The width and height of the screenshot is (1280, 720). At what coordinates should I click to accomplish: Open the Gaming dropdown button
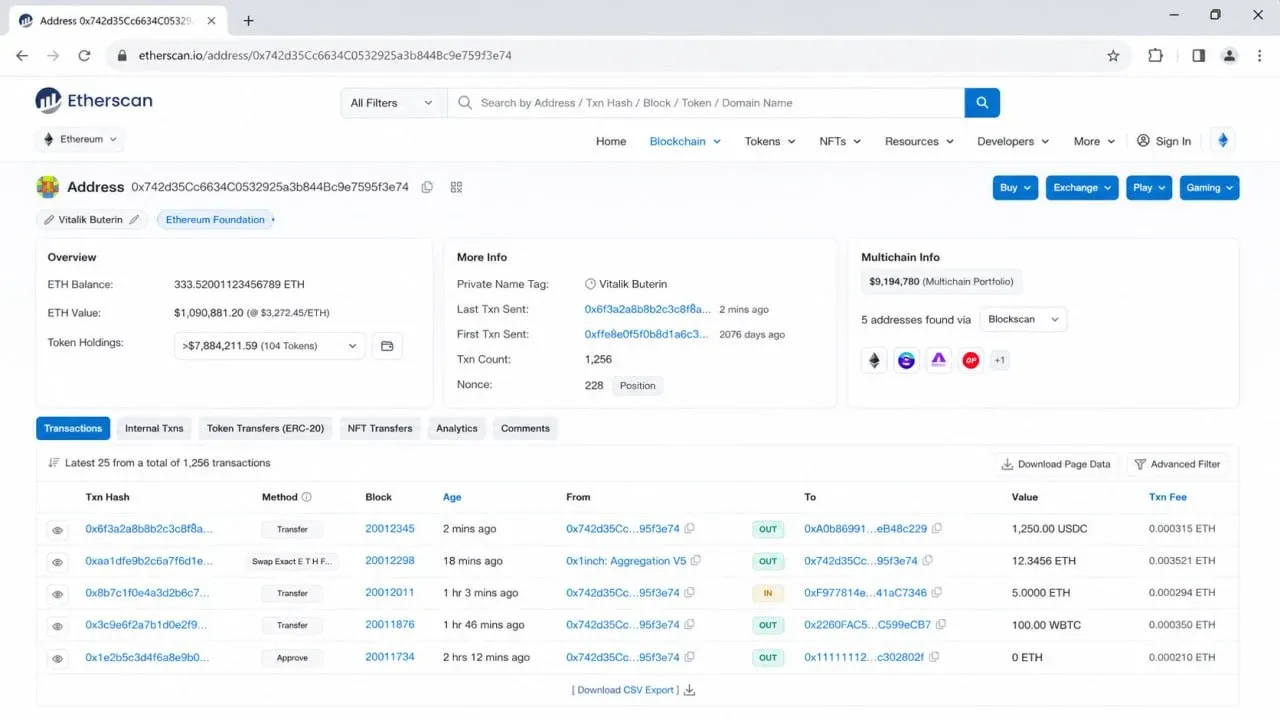pos(1209,188)
